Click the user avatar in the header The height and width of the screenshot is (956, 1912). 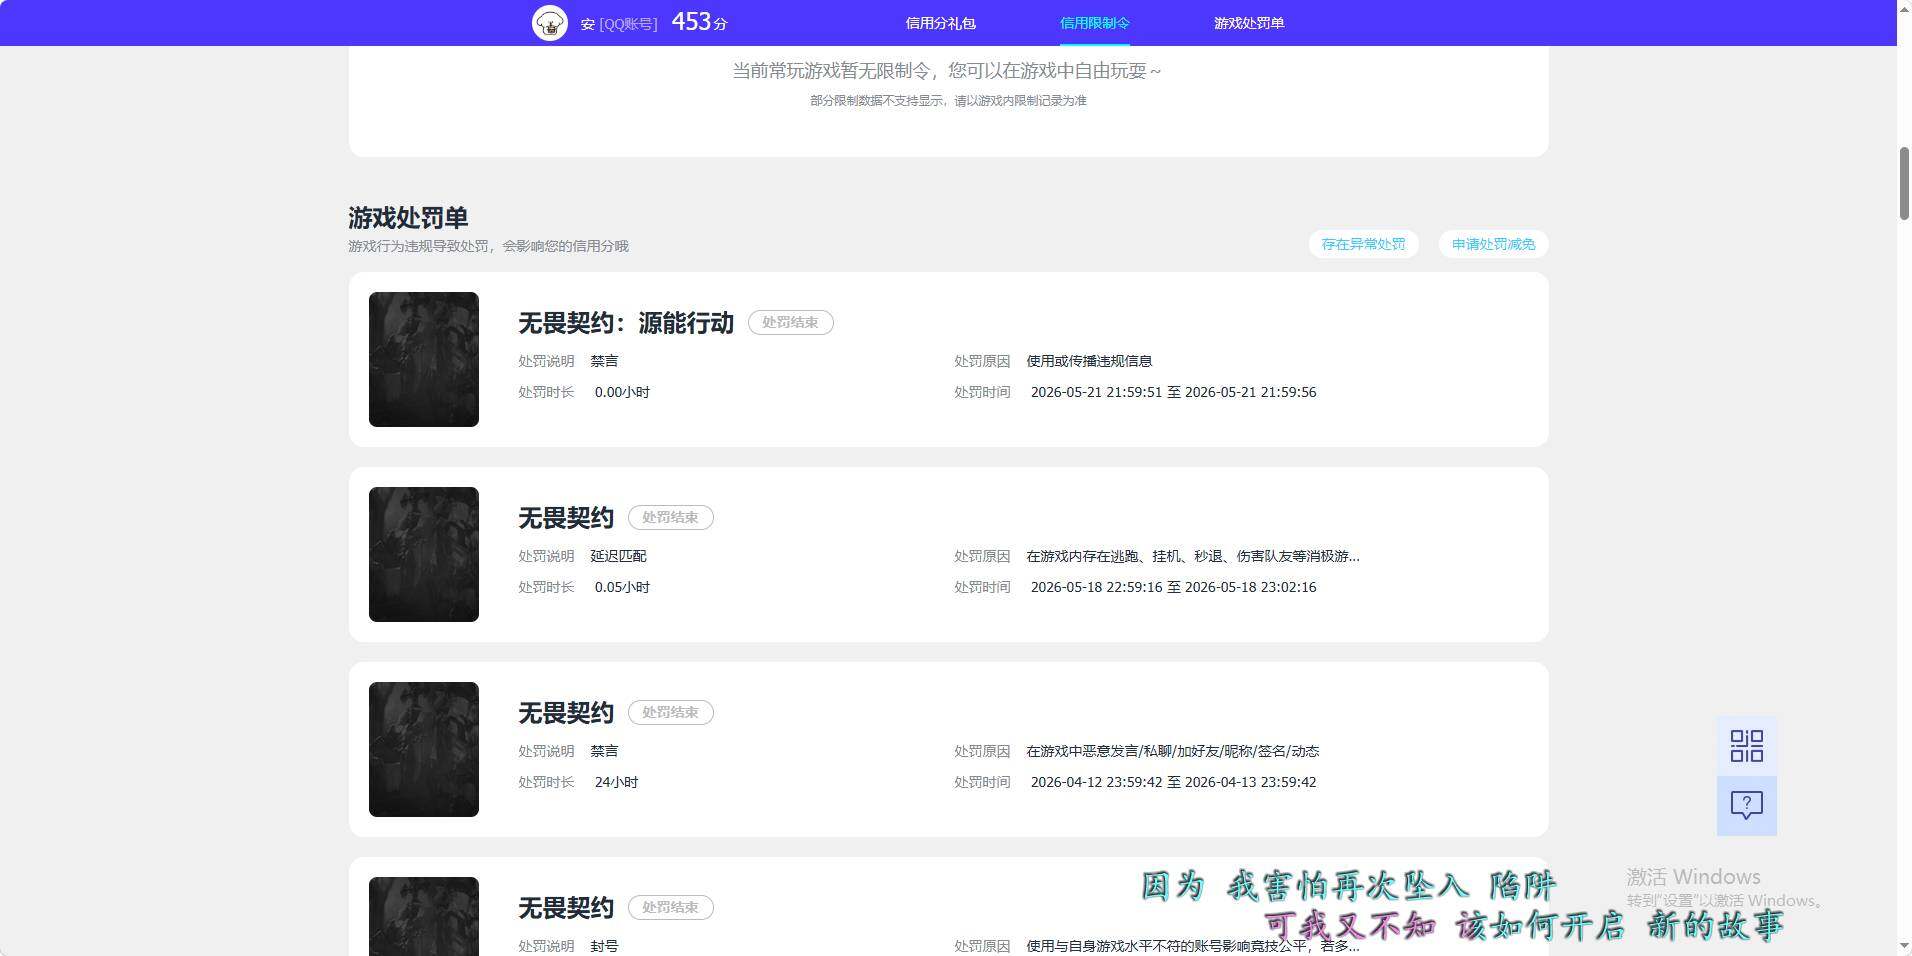550,22
